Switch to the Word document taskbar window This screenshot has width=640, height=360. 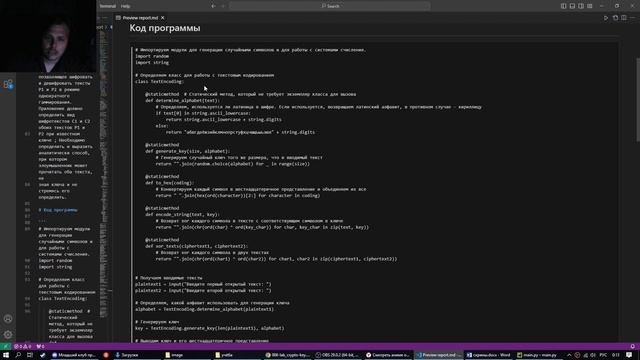point(489,355)
